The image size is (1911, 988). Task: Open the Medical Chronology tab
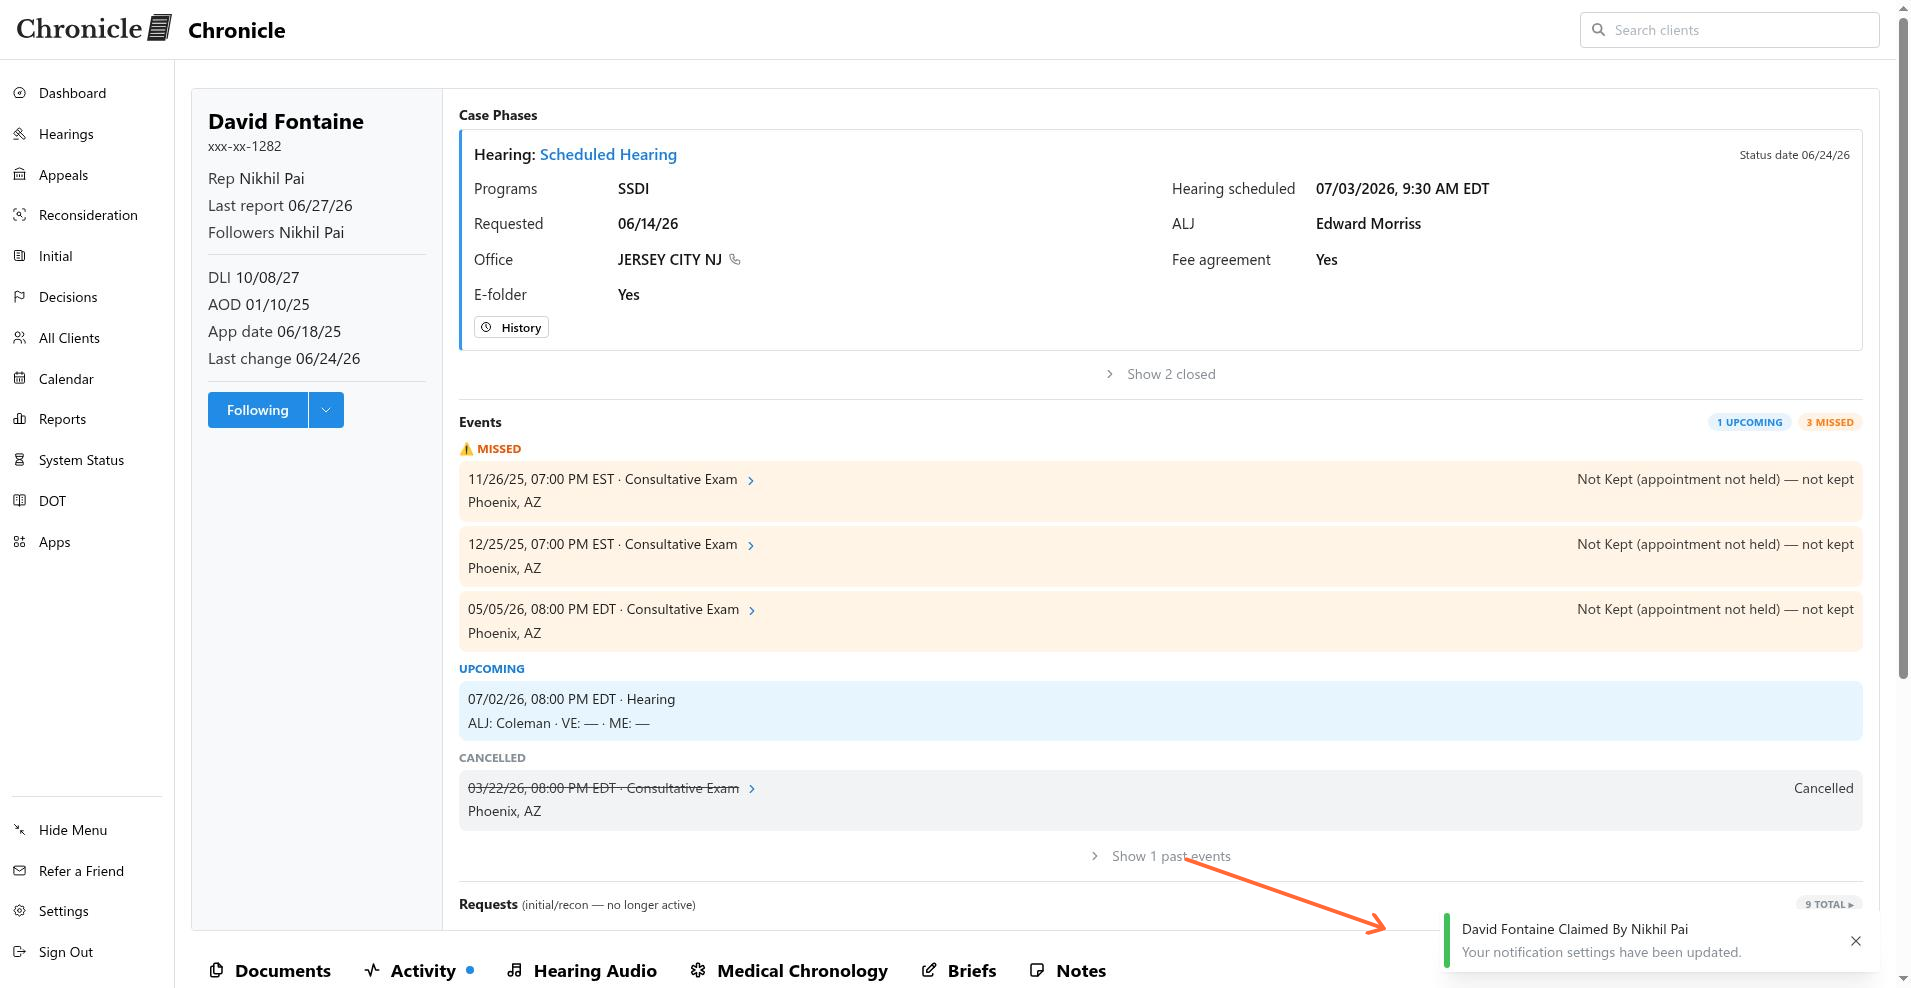(x=789, y=970)
